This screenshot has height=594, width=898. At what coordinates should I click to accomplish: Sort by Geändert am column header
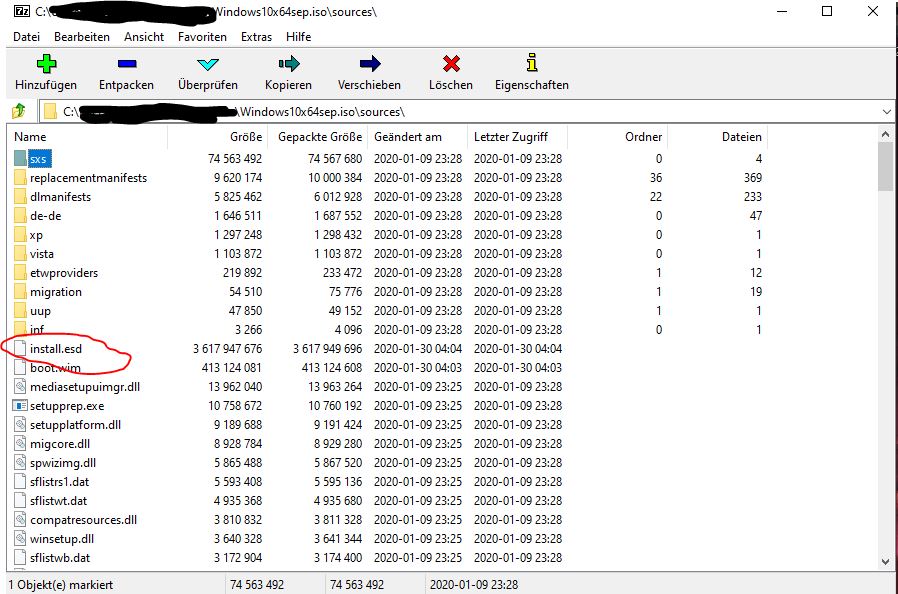pyautogui.click(x=419, y=137)
